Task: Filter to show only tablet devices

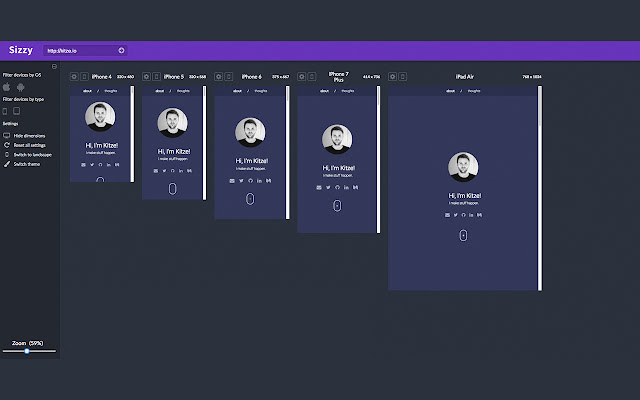Action: tap(16, 111)
